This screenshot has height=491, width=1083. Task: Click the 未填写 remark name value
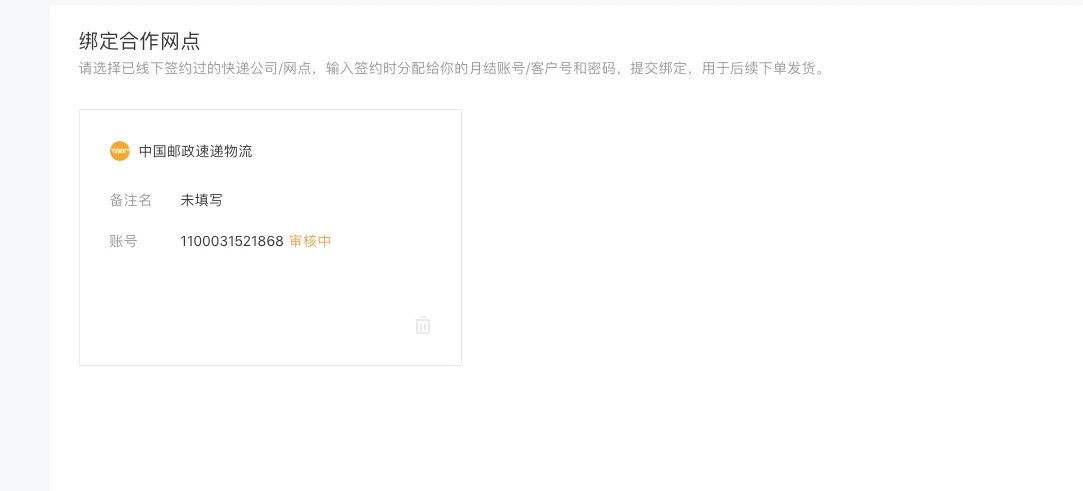click(202, 200)
